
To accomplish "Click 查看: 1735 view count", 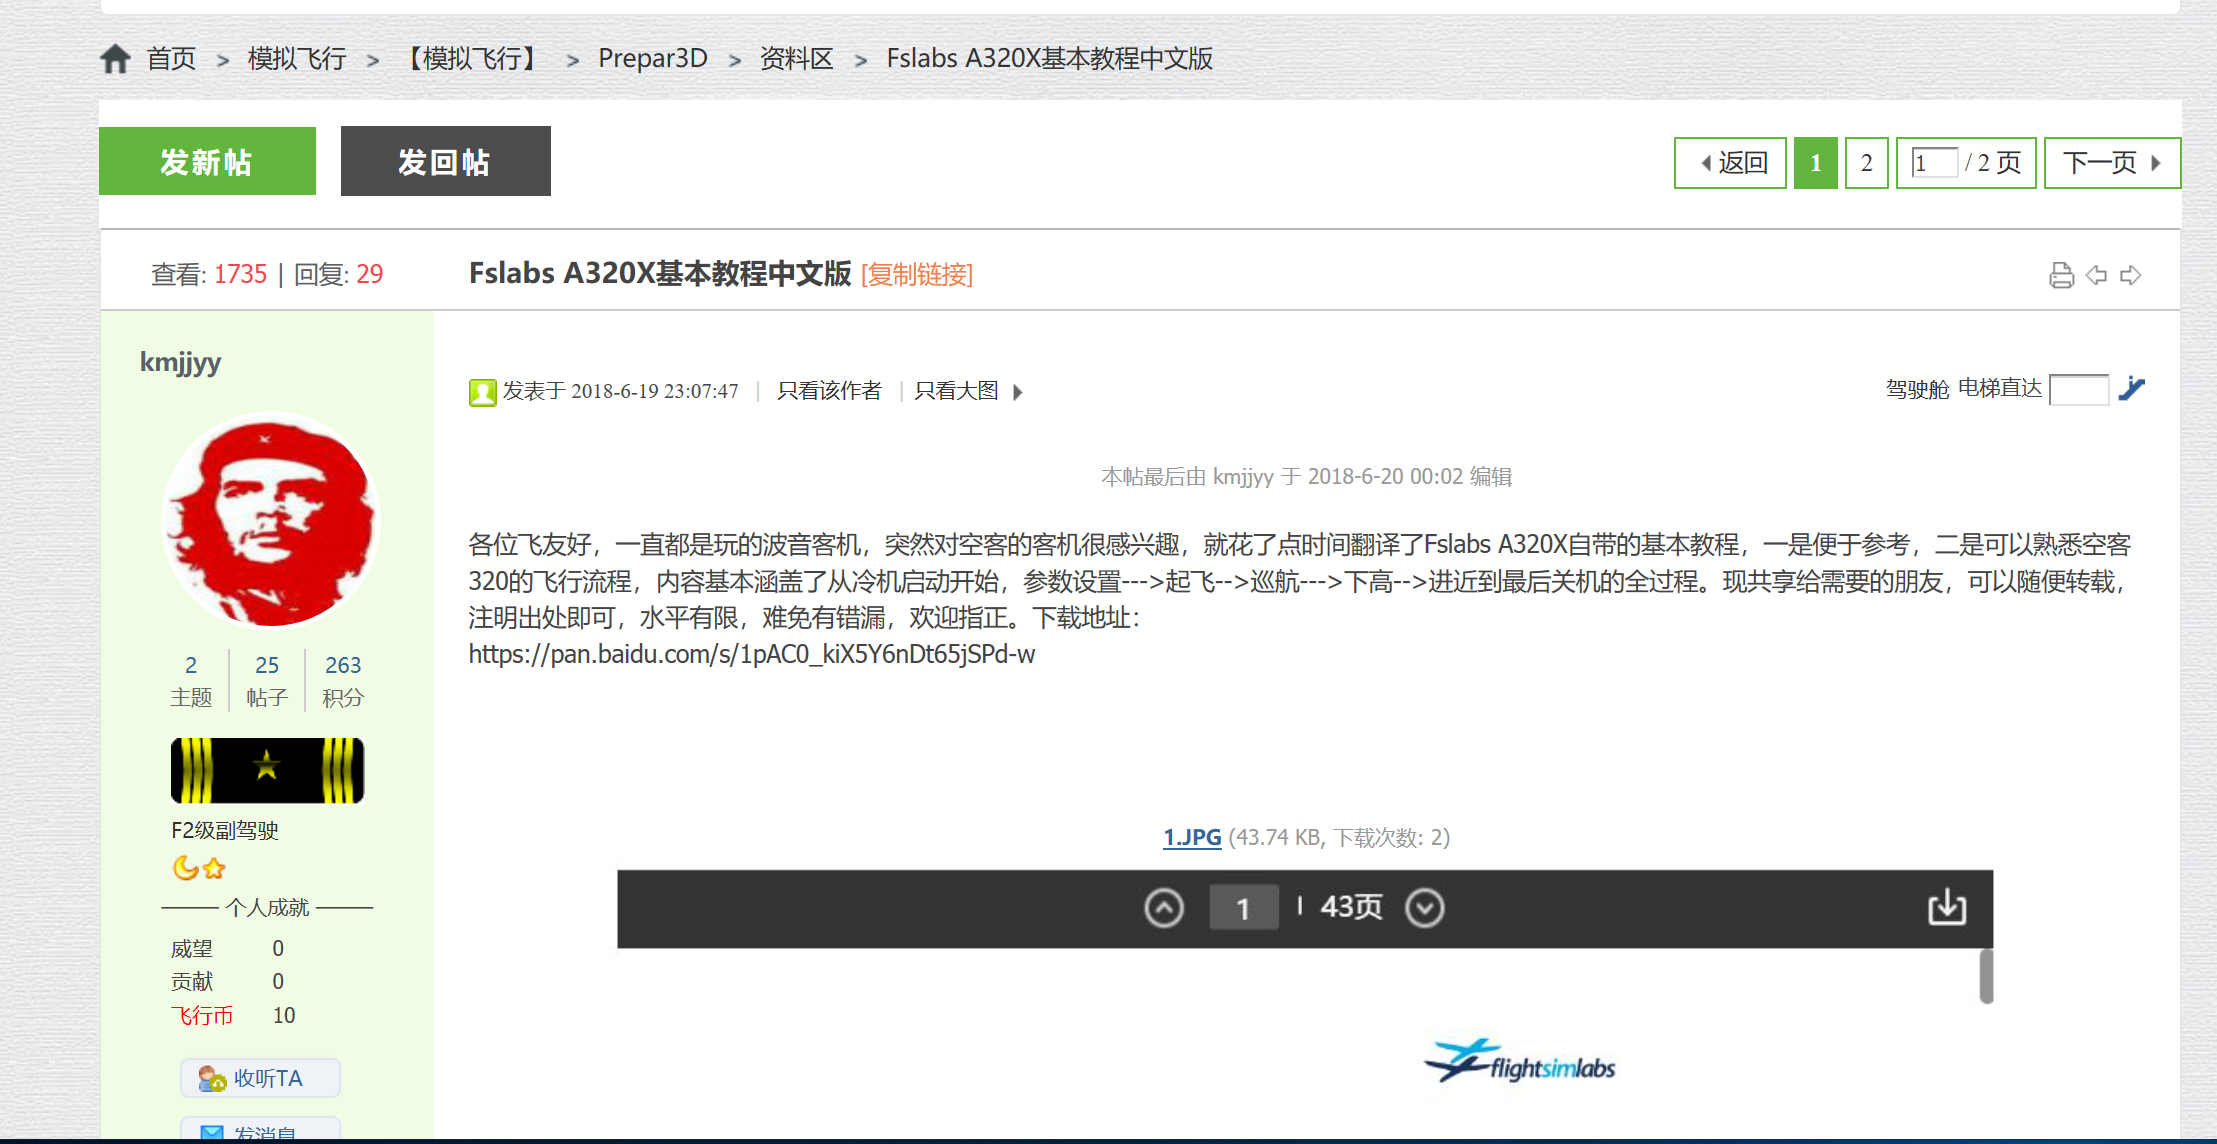I will 209,275.
